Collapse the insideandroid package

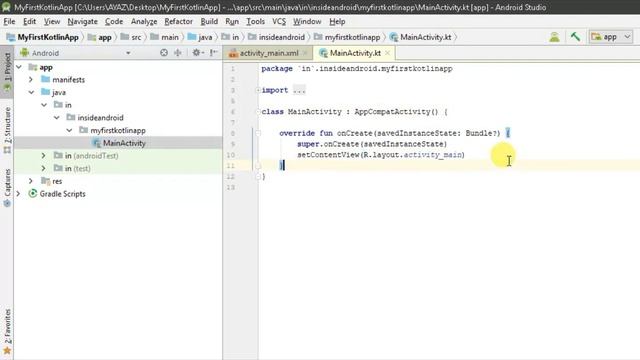pos(56,118)
